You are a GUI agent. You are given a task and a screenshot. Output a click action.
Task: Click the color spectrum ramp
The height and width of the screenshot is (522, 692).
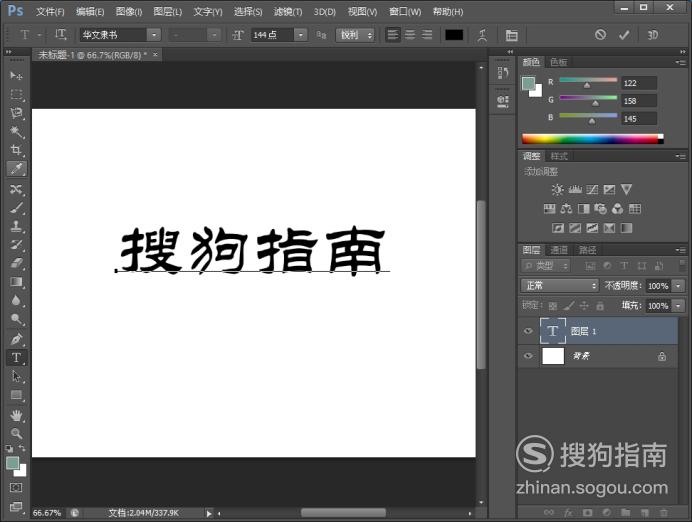point(592,139)
